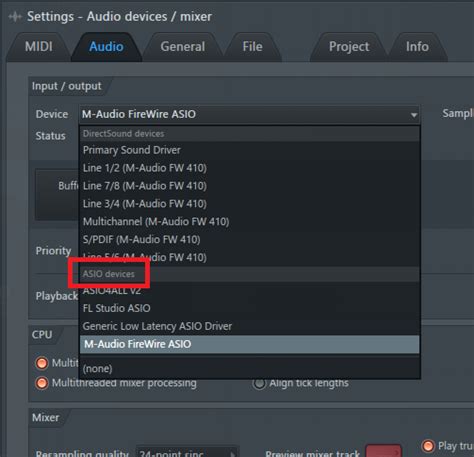Image resolution: width=474 pixels, height=457 pixels.
Task: Switch to the MIDI settings tab
Action: point(39,47)
